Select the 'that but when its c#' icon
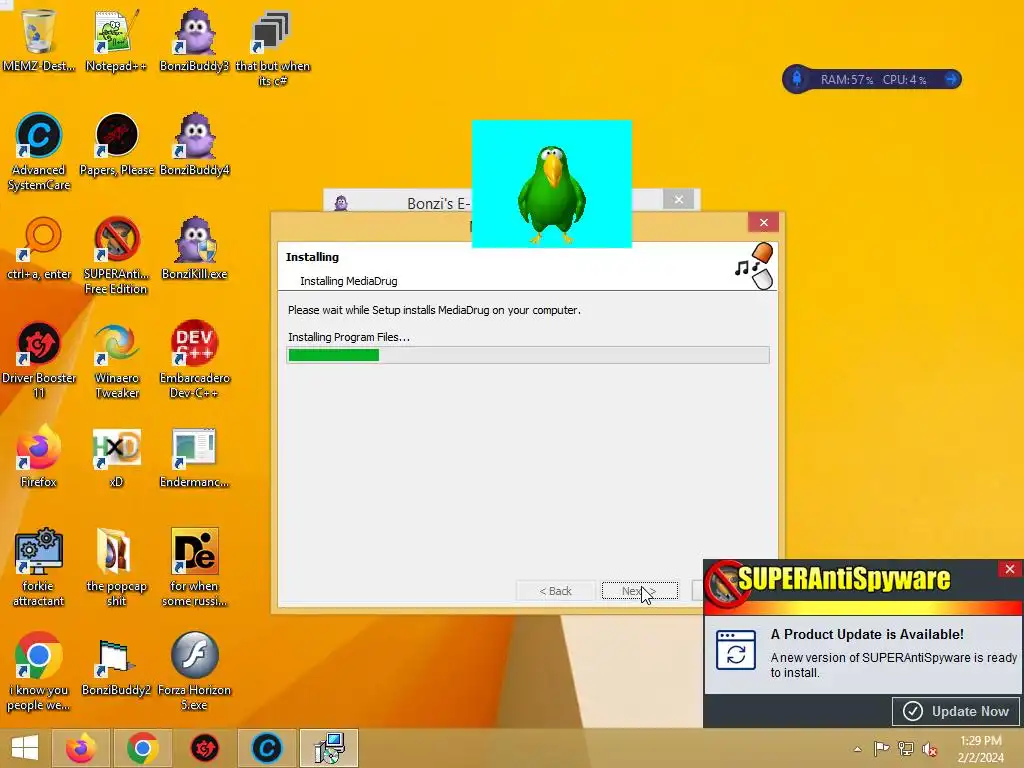This screenshot has width=1024, height=768. (272, 48)
